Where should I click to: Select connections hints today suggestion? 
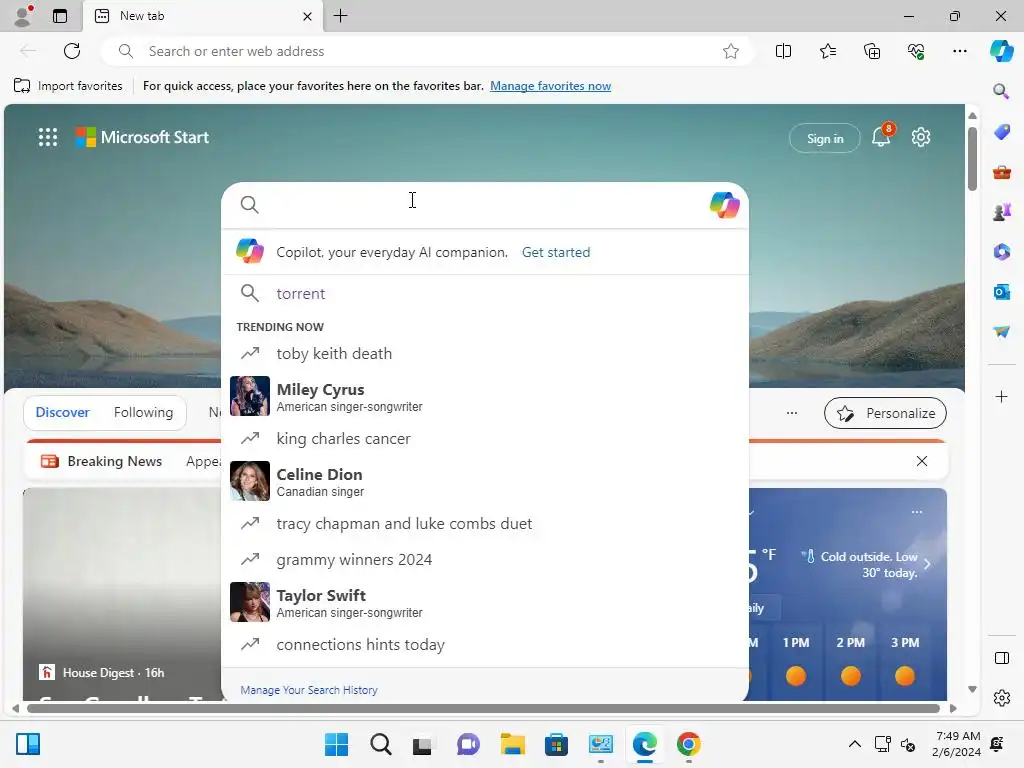pyautogui.click(x=485, y=645)
